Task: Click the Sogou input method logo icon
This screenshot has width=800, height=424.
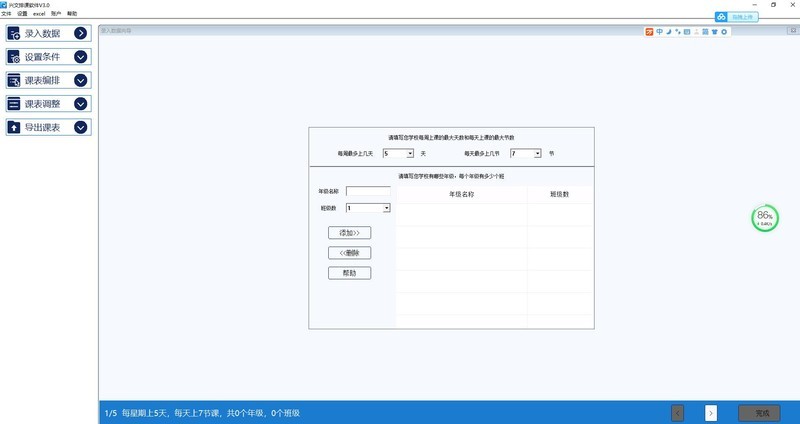Action: pyautogui.click(x=649, y=32)
